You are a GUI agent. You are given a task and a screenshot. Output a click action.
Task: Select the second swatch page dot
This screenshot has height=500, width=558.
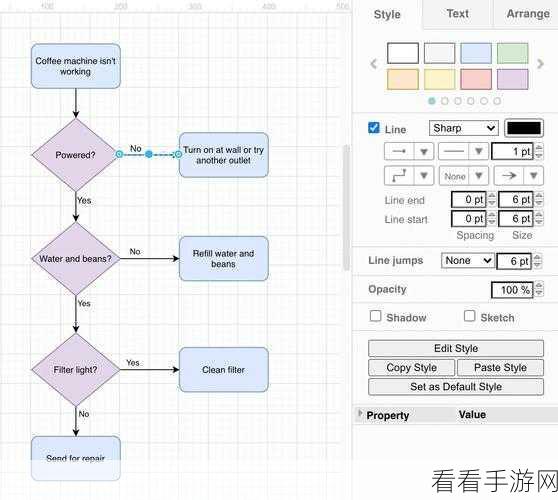click(445, 101)
